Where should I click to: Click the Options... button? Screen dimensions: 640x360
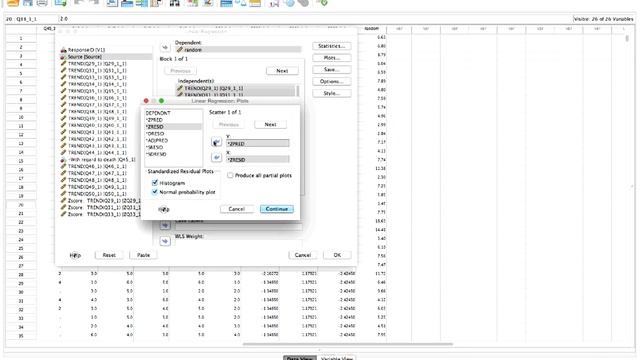tap(332, 82)
